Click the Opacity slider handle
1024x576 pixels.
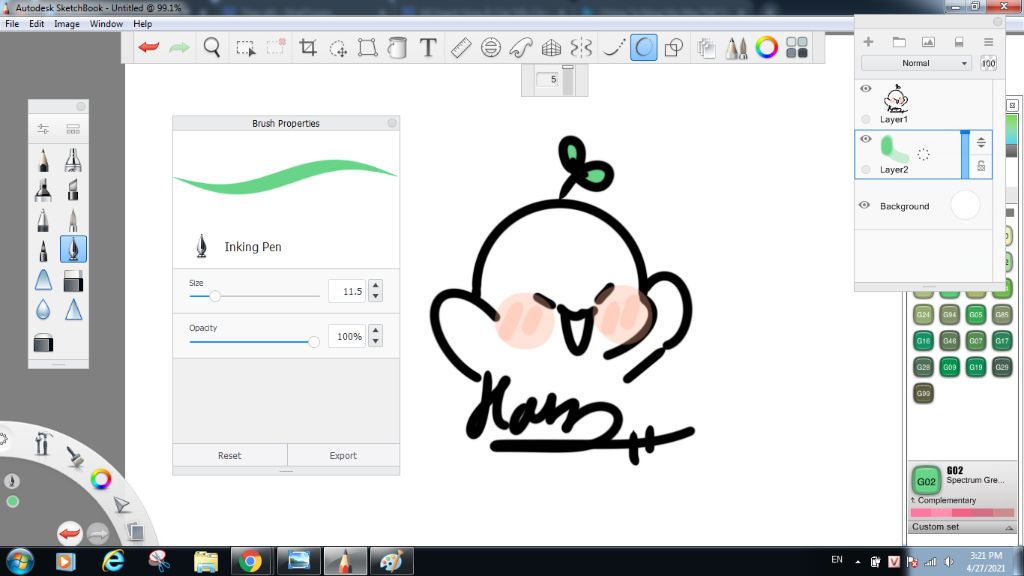click(313, 342)
